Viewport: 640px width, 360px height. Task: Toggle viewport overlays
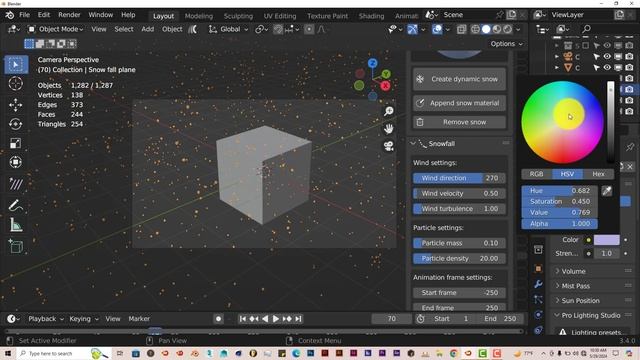437,29
